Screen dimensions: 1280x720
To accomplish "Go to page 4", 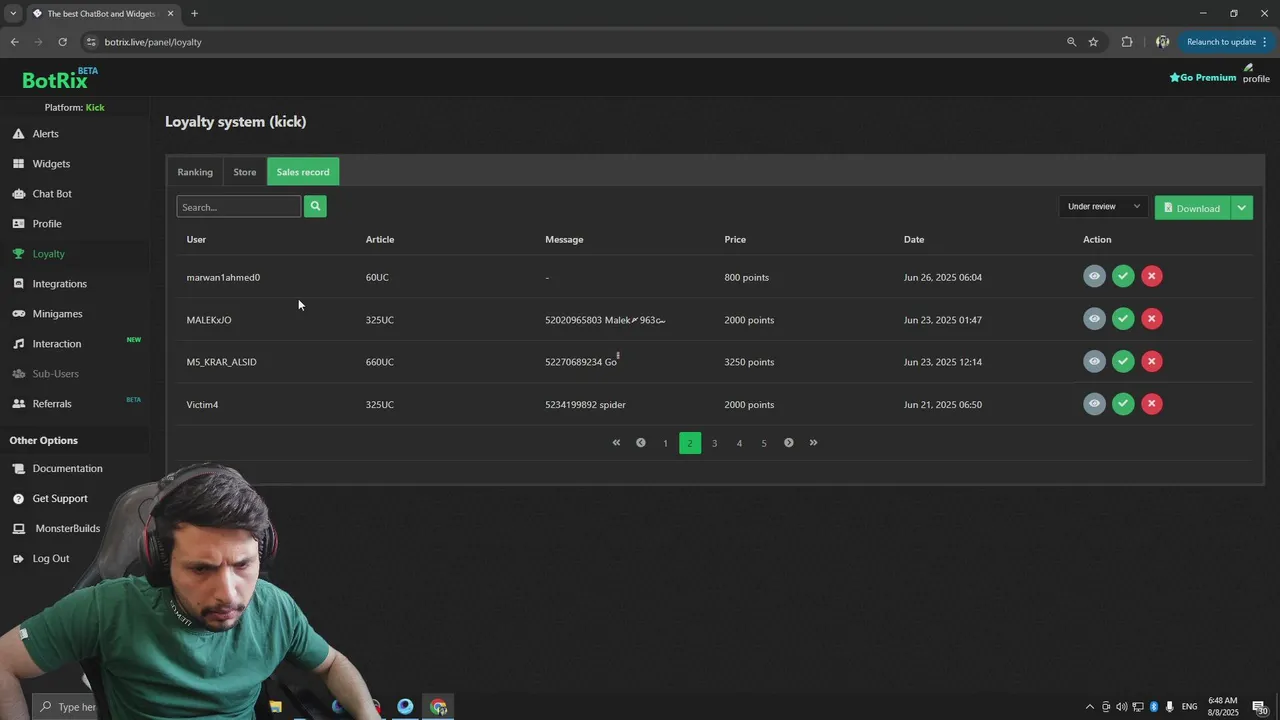I will (739, 443).
